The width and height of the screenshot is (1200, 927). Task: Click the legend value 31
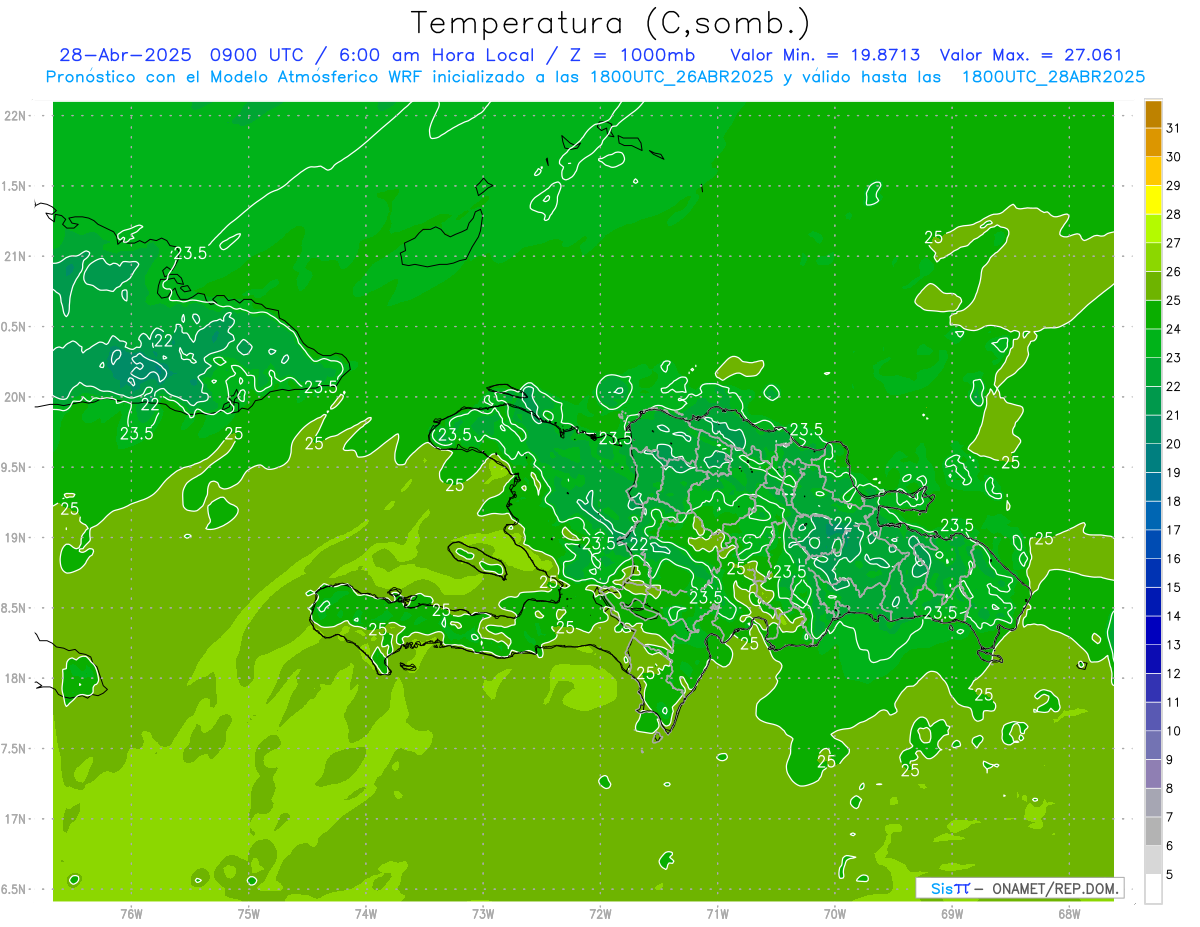click(x=1173, y=128)
